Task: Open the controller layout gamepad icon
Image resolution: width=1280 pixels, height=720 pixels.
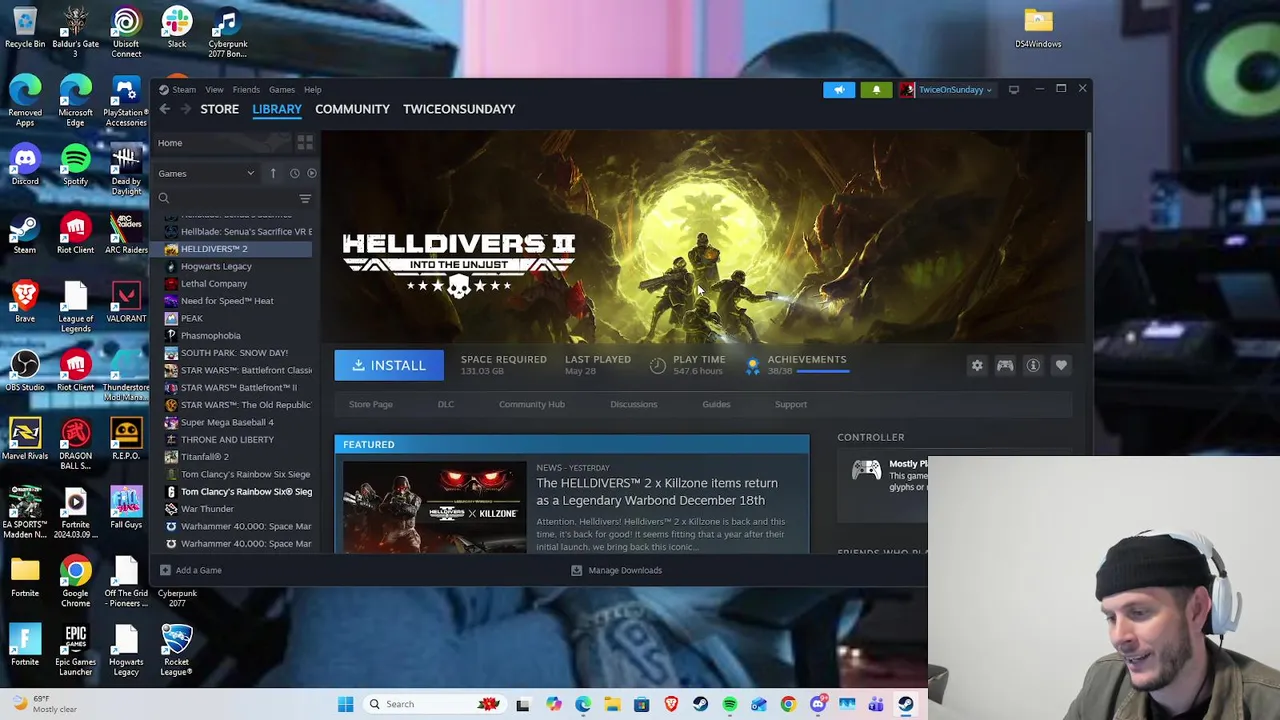Action: [x=1005, y=366]
